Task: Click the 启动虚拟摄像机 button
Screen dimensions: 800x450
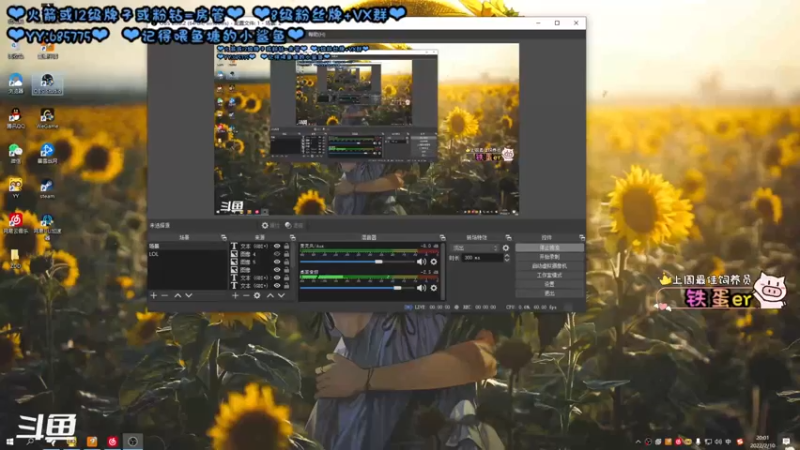Action: [549, 266]
